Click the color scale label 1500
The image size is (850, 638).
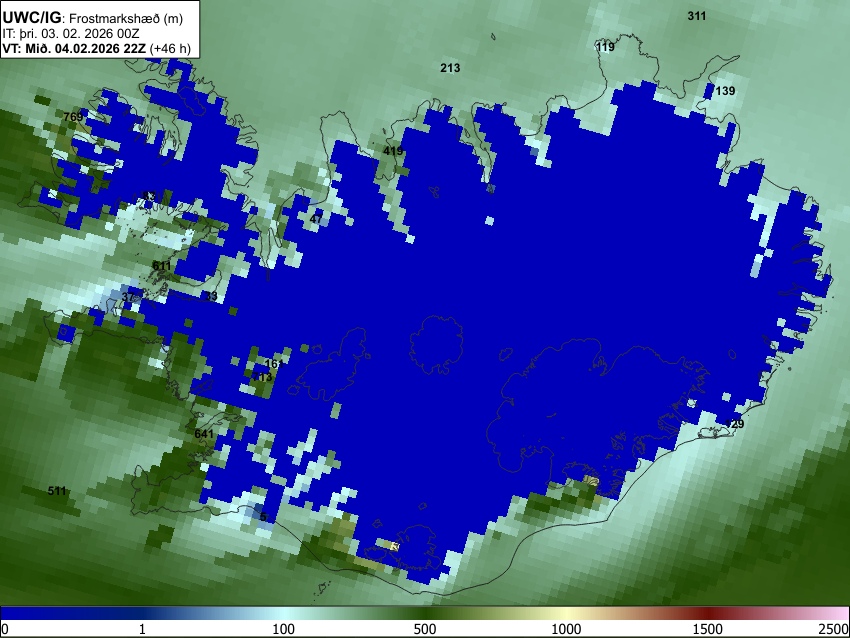click(x=708, y=629)
